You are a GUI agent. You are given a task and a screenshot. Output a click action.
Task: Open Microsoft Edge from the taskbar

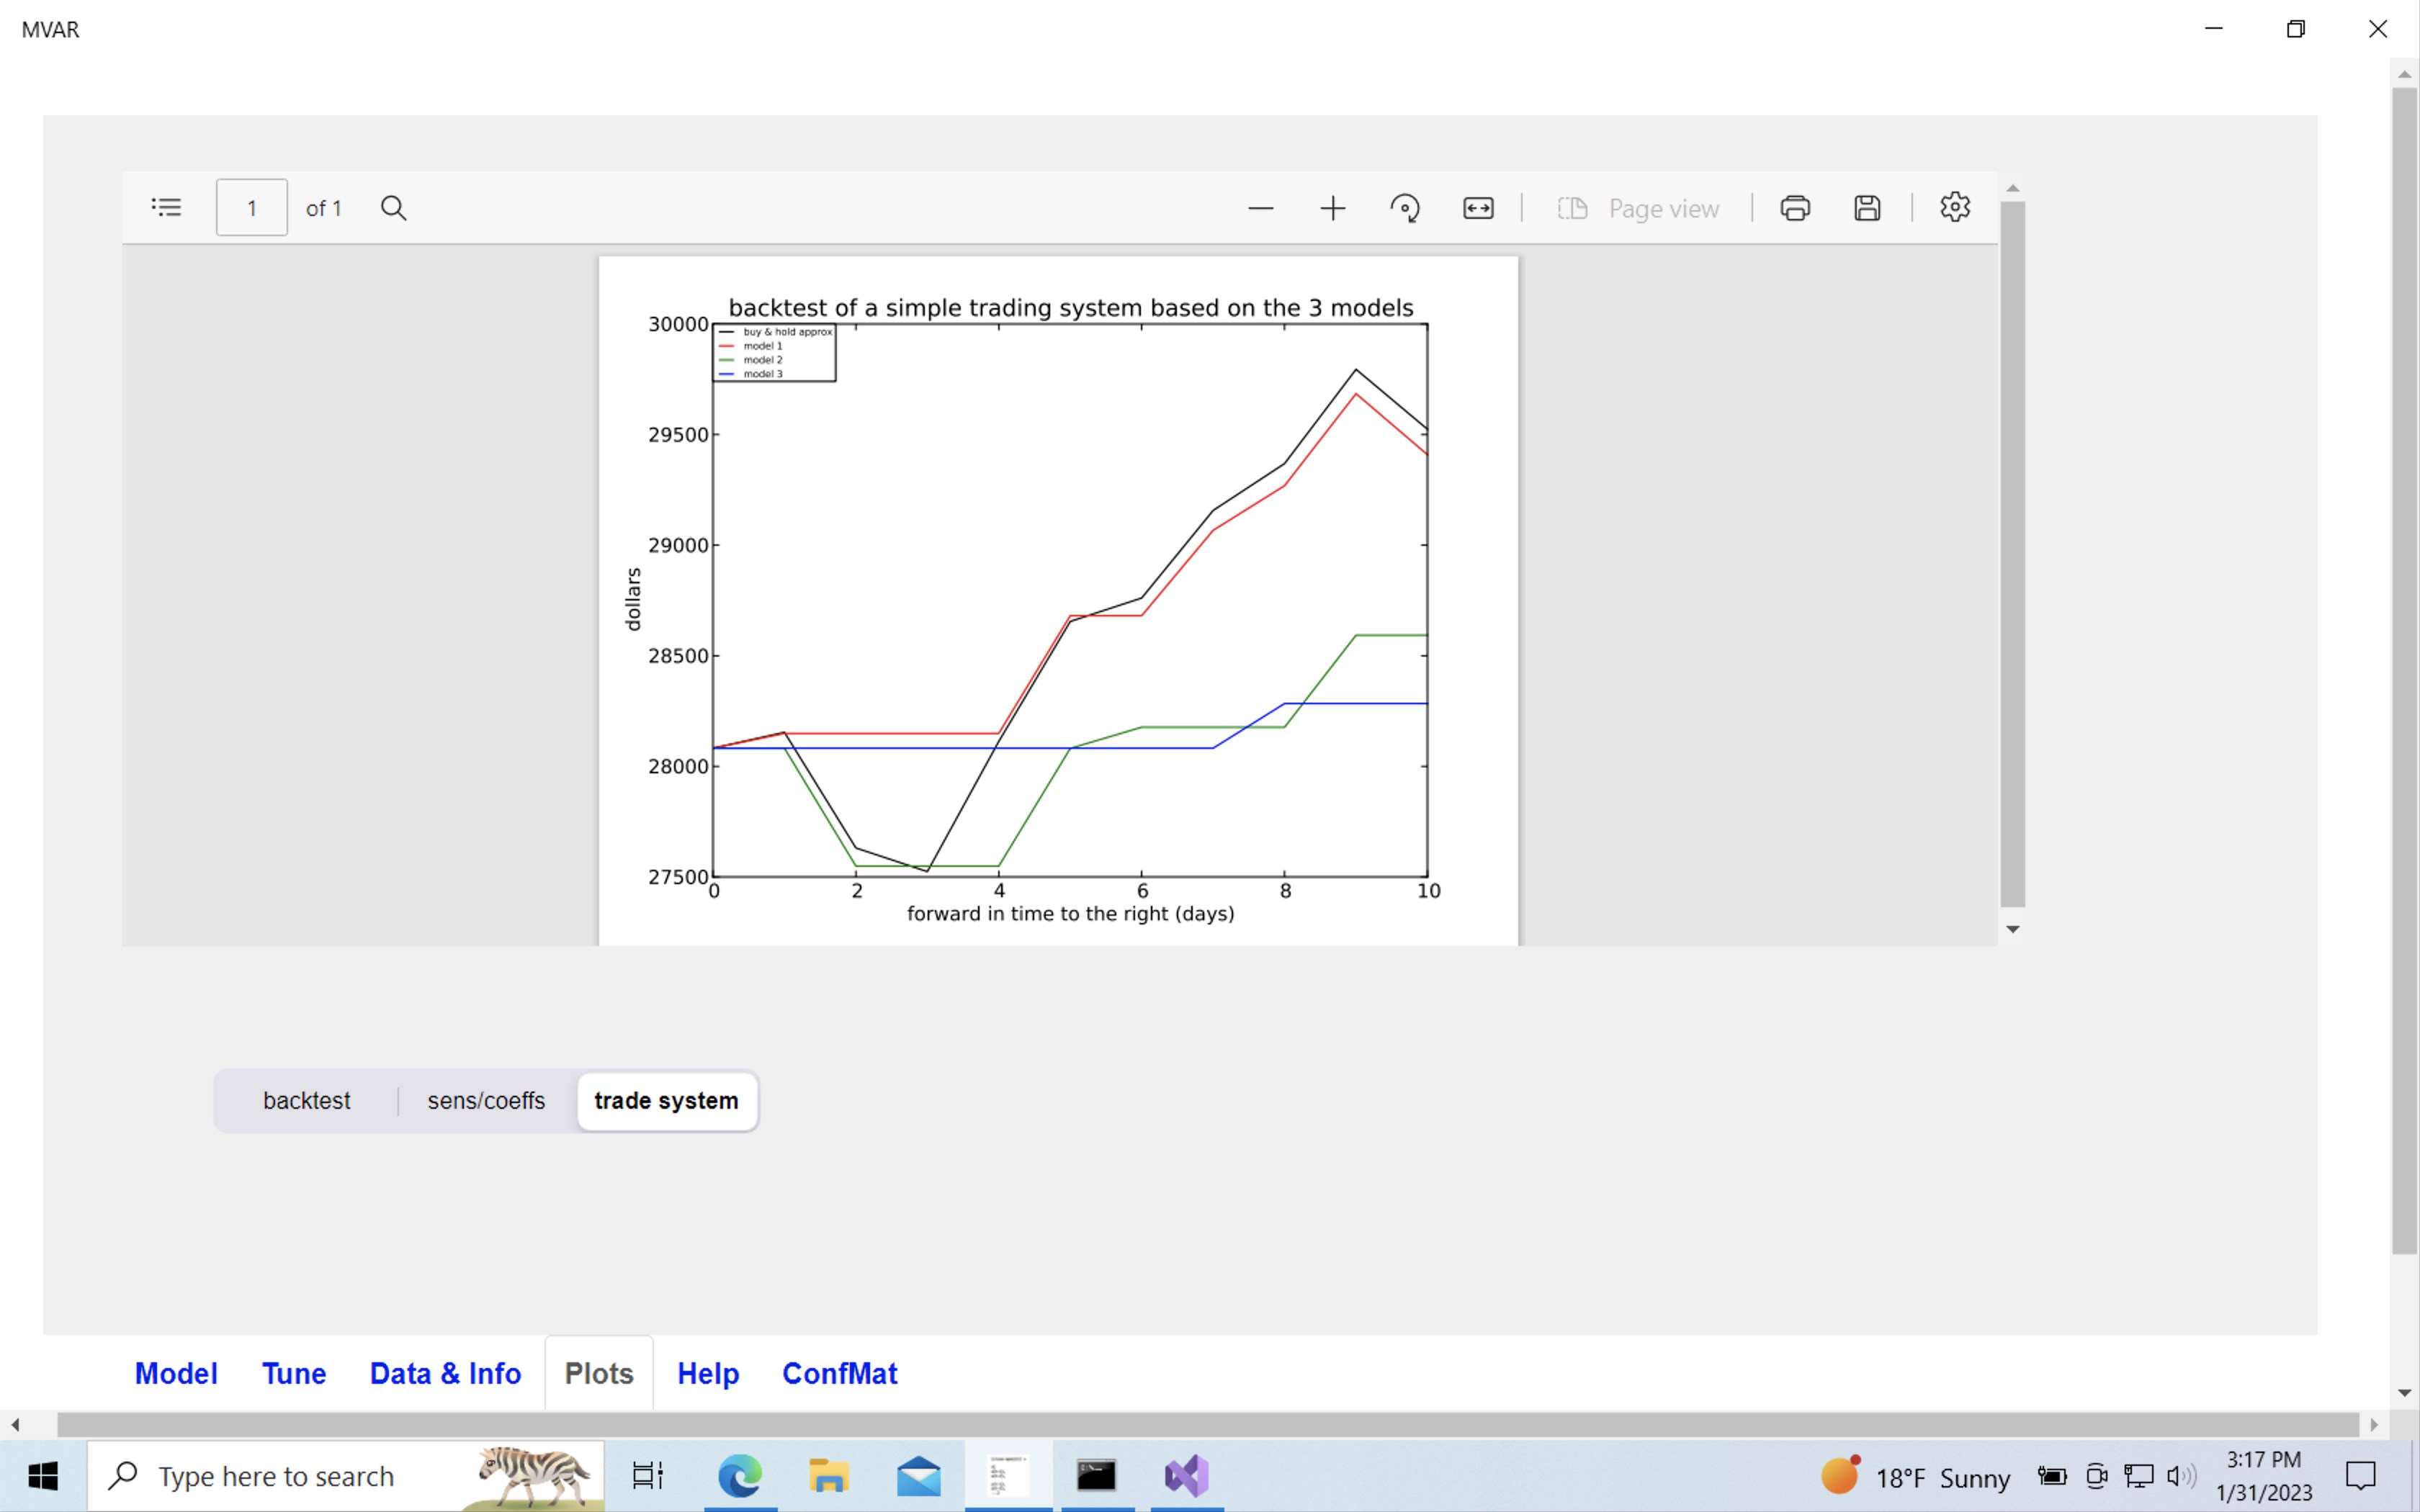pyautogui.click(x=740, y=1476)
